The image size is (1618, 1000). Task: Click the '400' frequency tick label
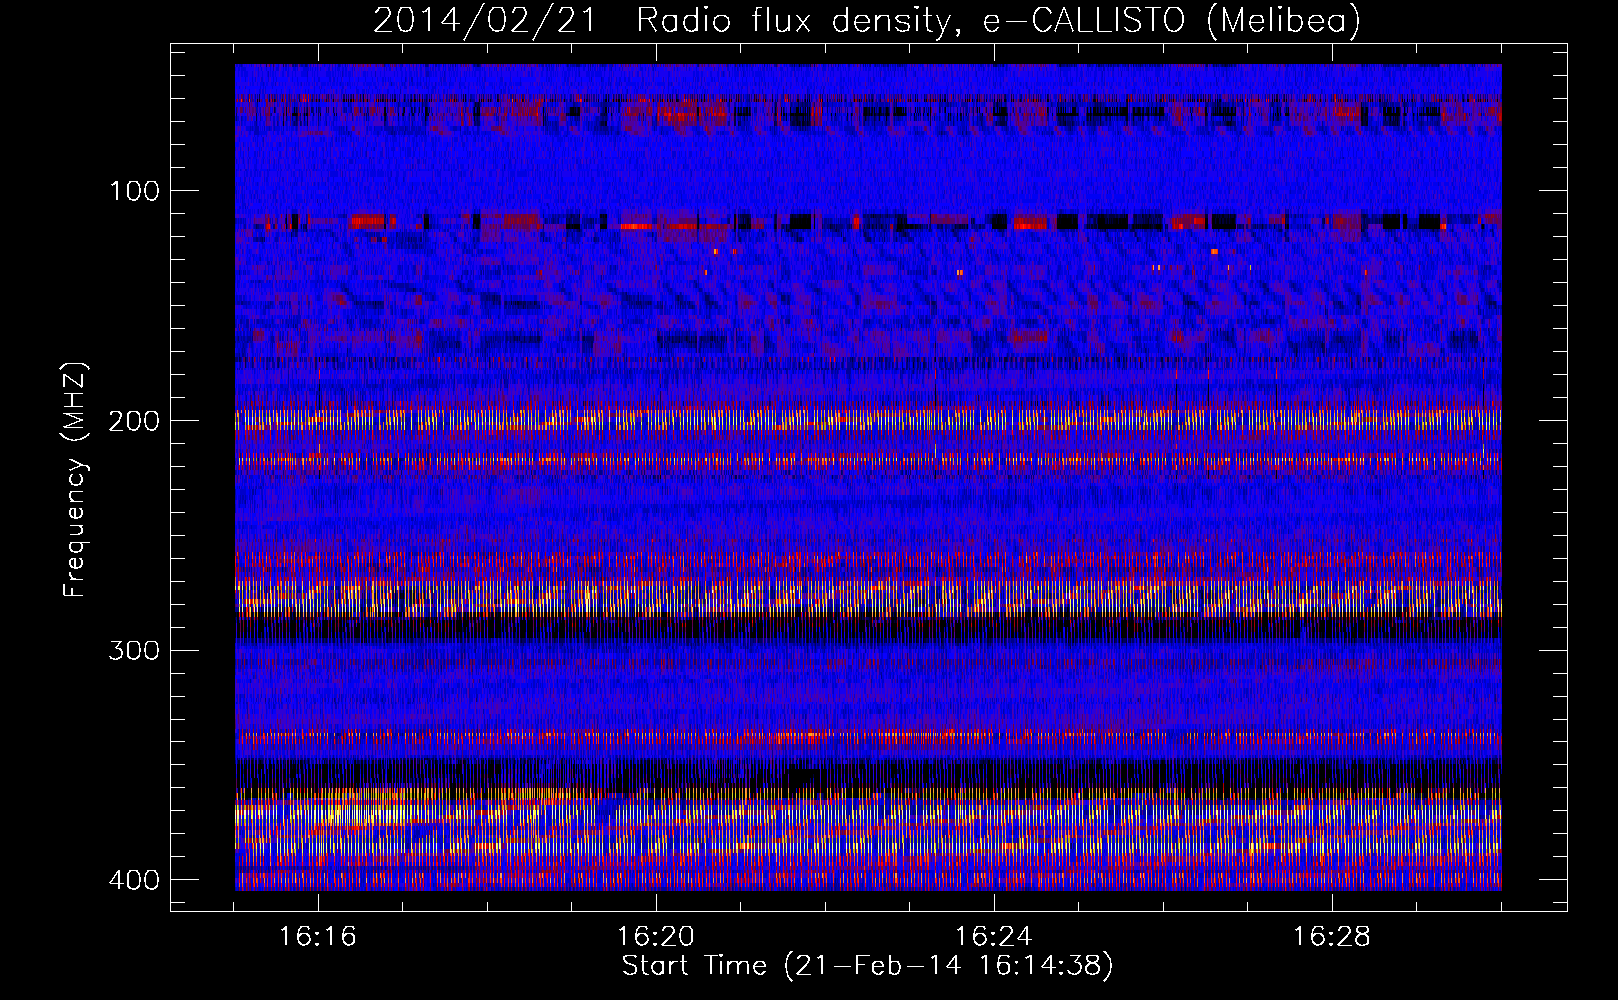133,880
